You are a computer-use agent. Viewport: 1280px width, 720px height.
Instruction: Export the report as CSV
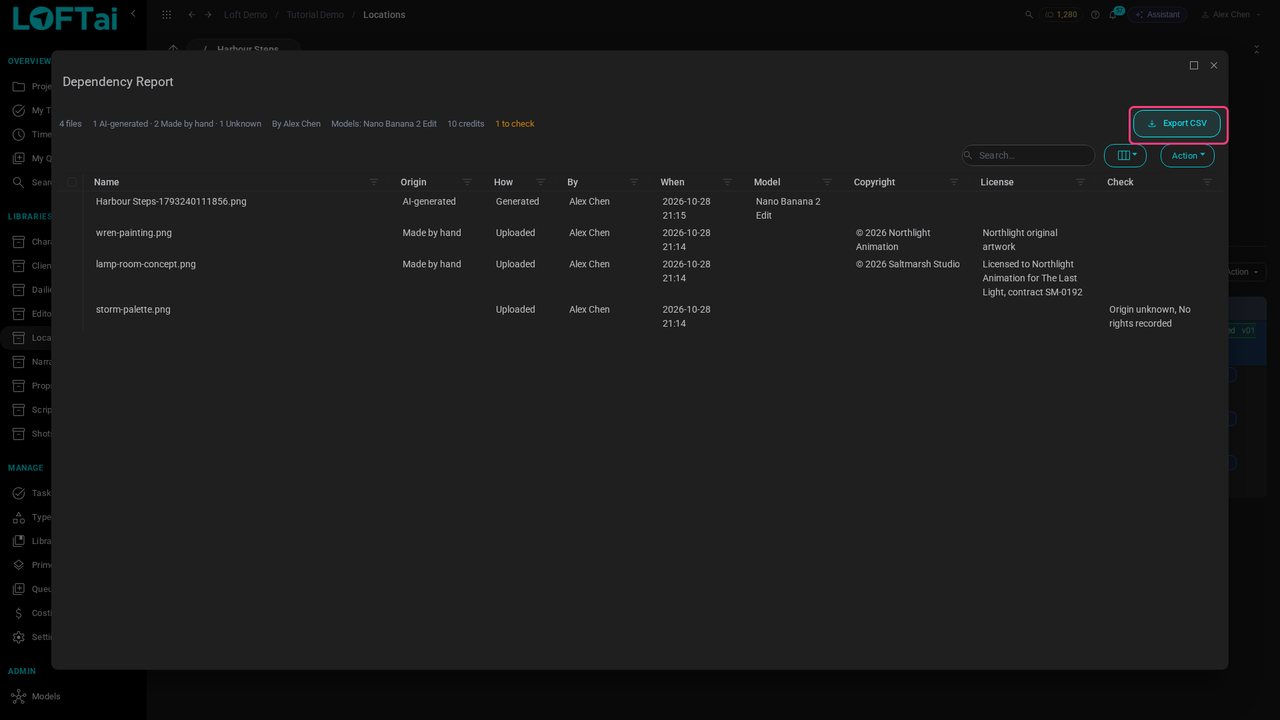tap(1177, 123)
